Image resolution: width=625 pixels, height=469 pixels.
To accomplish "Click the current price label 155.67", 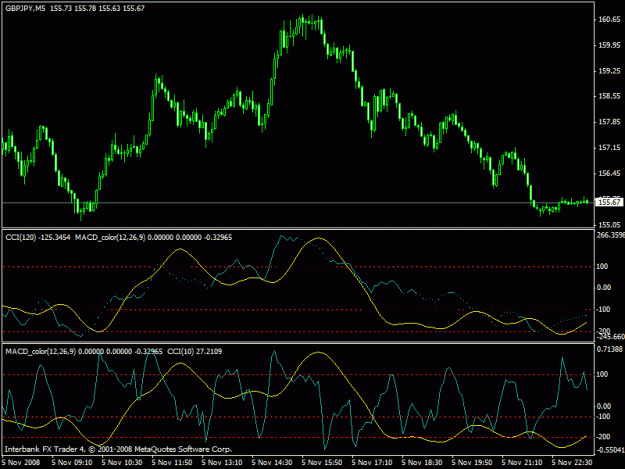I will (x=609, y=202).
